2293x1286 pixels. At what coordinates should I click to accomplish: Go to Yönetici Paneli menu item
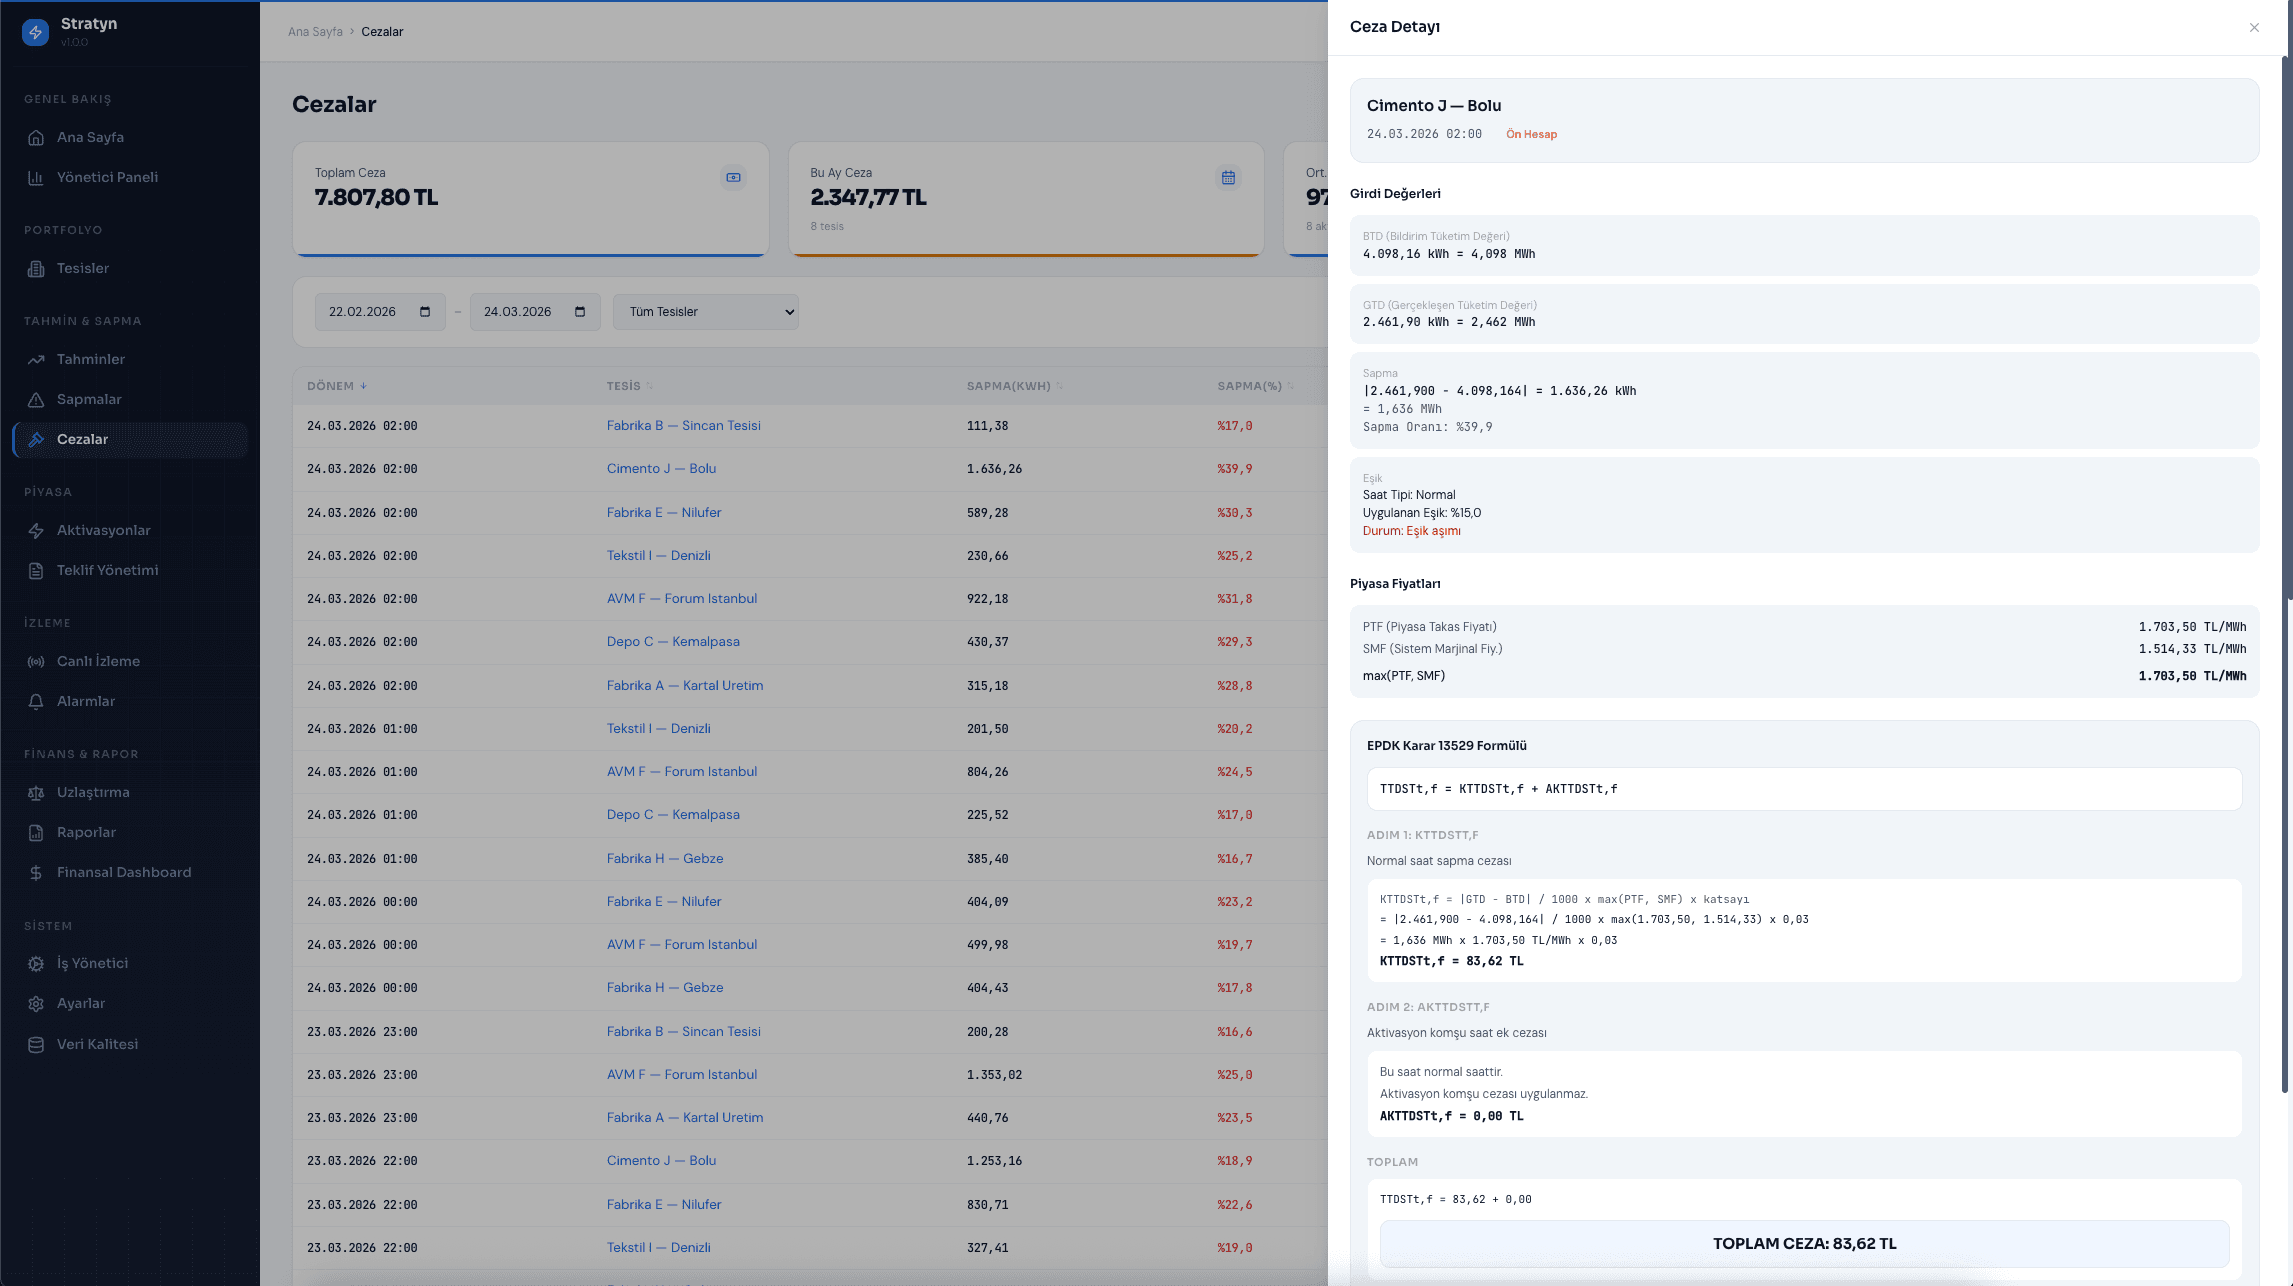(107, 177)
